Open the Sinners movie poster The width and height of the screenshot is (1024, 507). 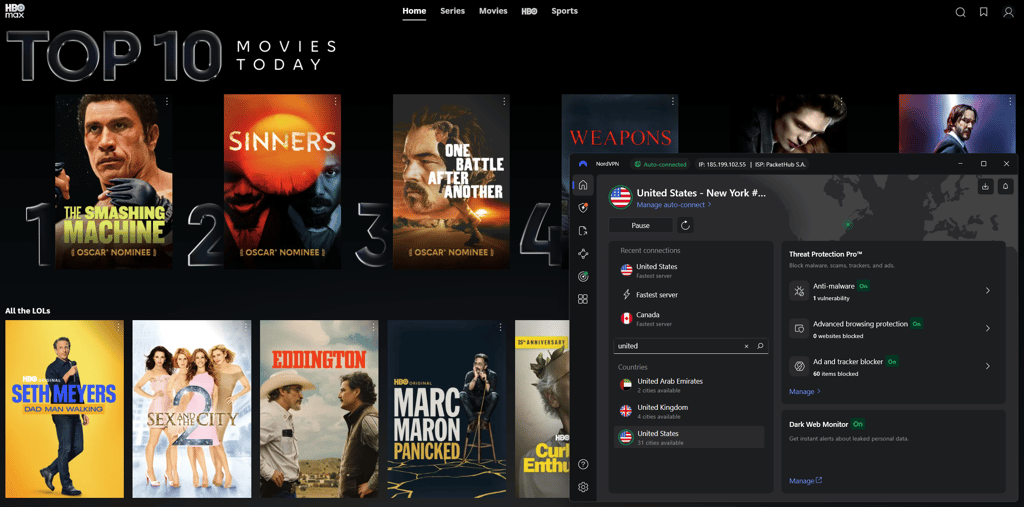click(x=282, y=182)
